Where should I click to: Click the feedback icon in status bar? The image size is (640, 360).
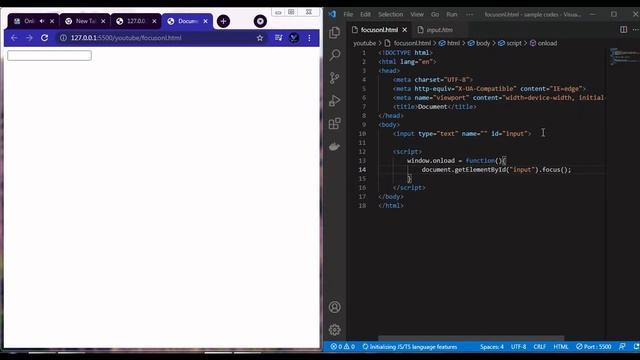pyautogui.click(x=622, y=347)
